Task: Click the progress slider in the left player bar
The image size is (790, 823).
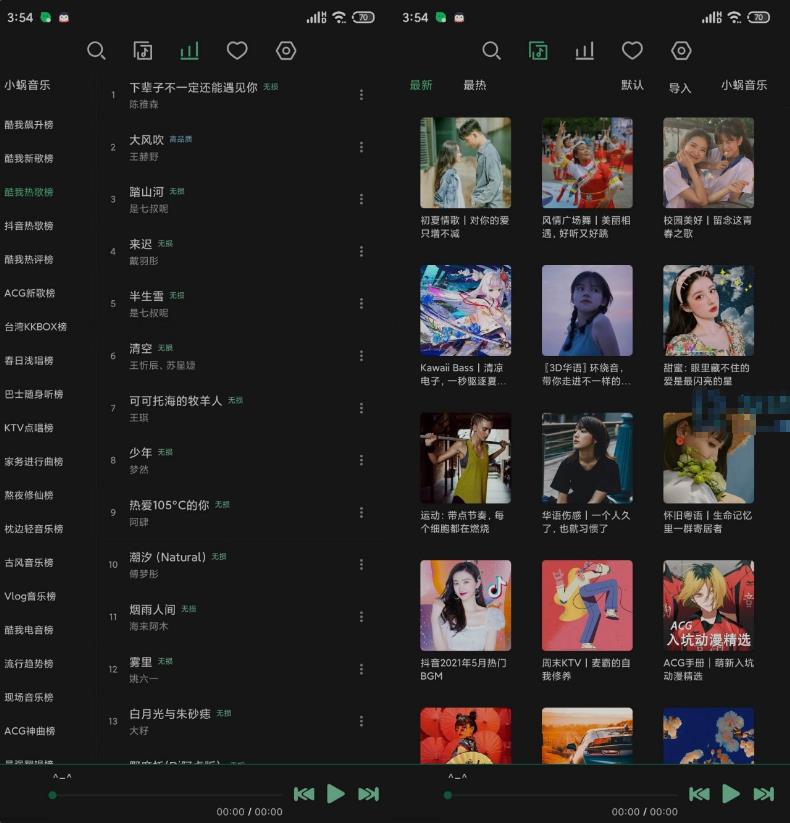Action: coord(160,795)
